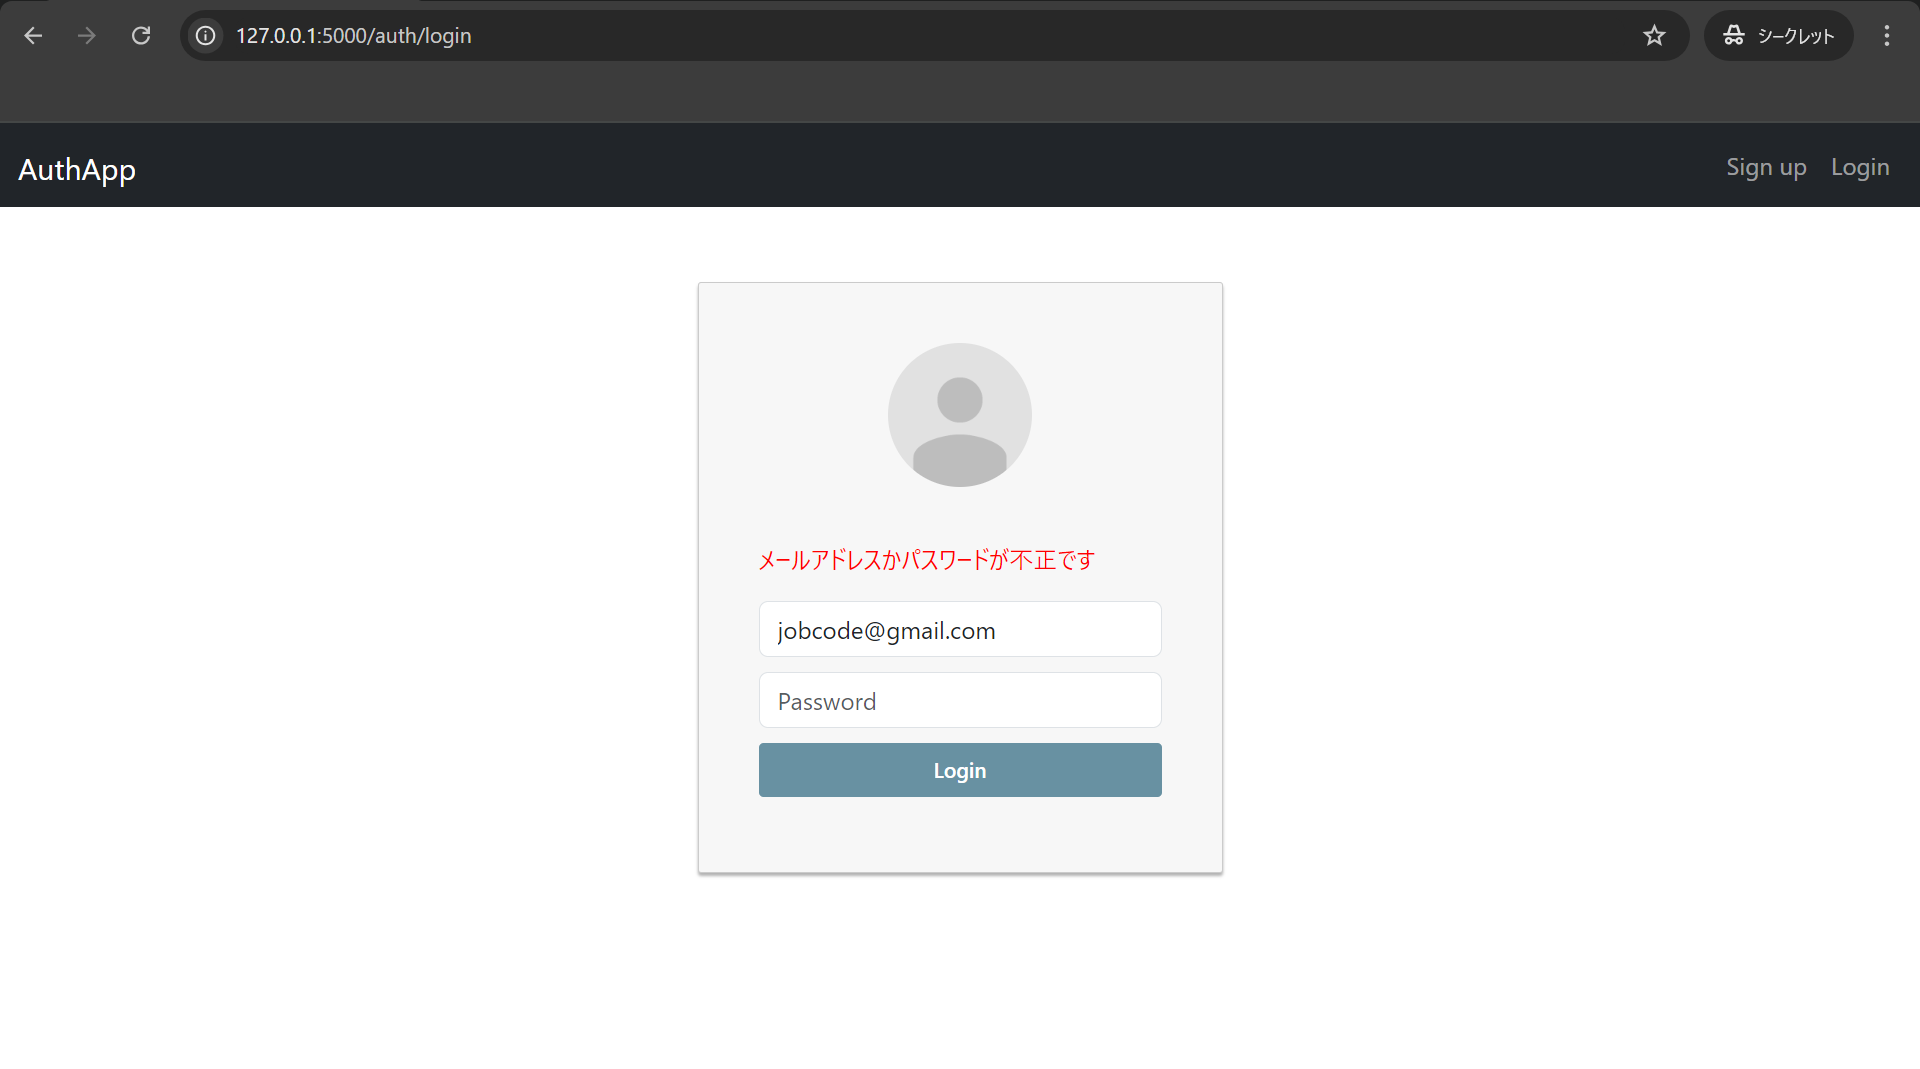Click the address bar URL
The height and width of the screenshot is (1069, 1920).
click(x=353, y=35)
